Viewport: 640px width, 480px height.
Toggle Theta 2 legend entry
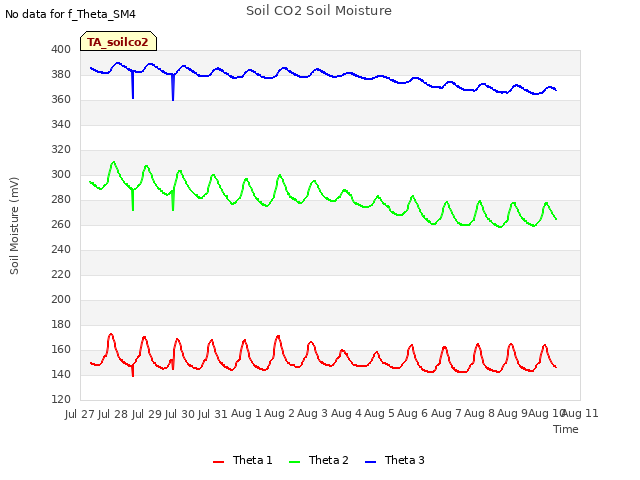[x=319, y=460]
